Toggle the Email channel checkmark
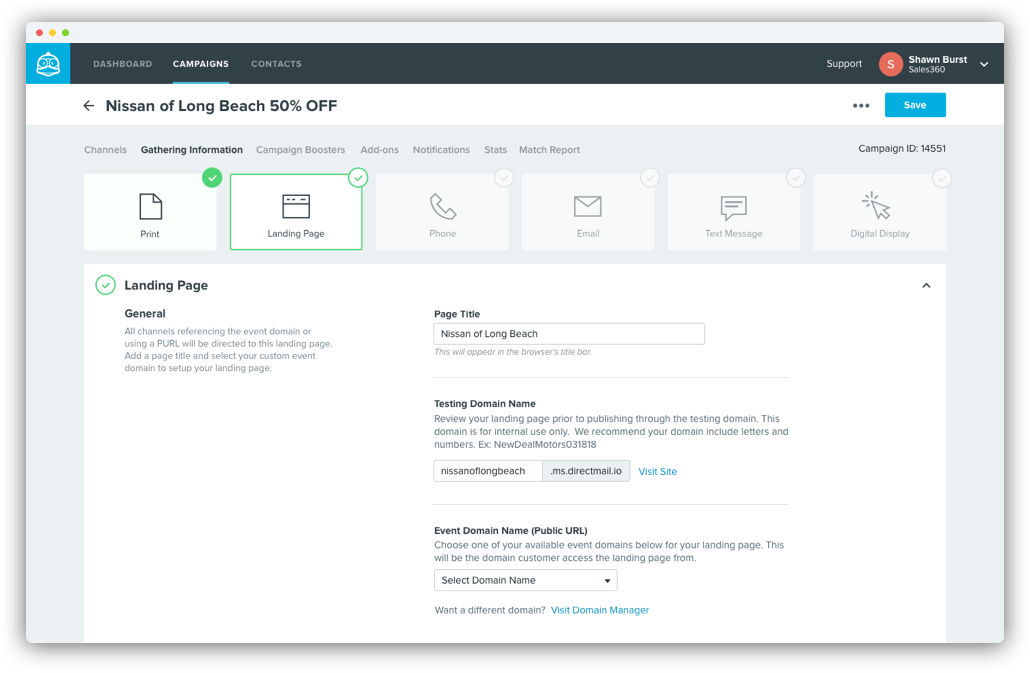Screen dimensions: 1030x673 pyautogui.click(x=650, y=177)
